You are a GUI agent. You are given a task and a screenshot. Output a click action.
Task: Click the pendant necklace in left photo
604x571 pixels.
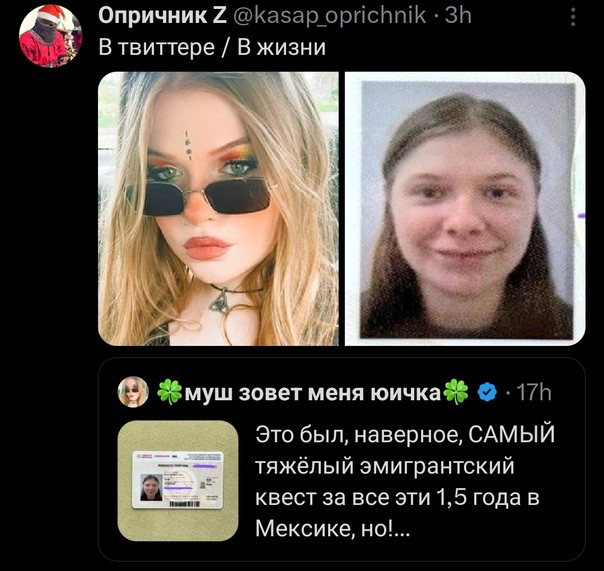(219, 302)
